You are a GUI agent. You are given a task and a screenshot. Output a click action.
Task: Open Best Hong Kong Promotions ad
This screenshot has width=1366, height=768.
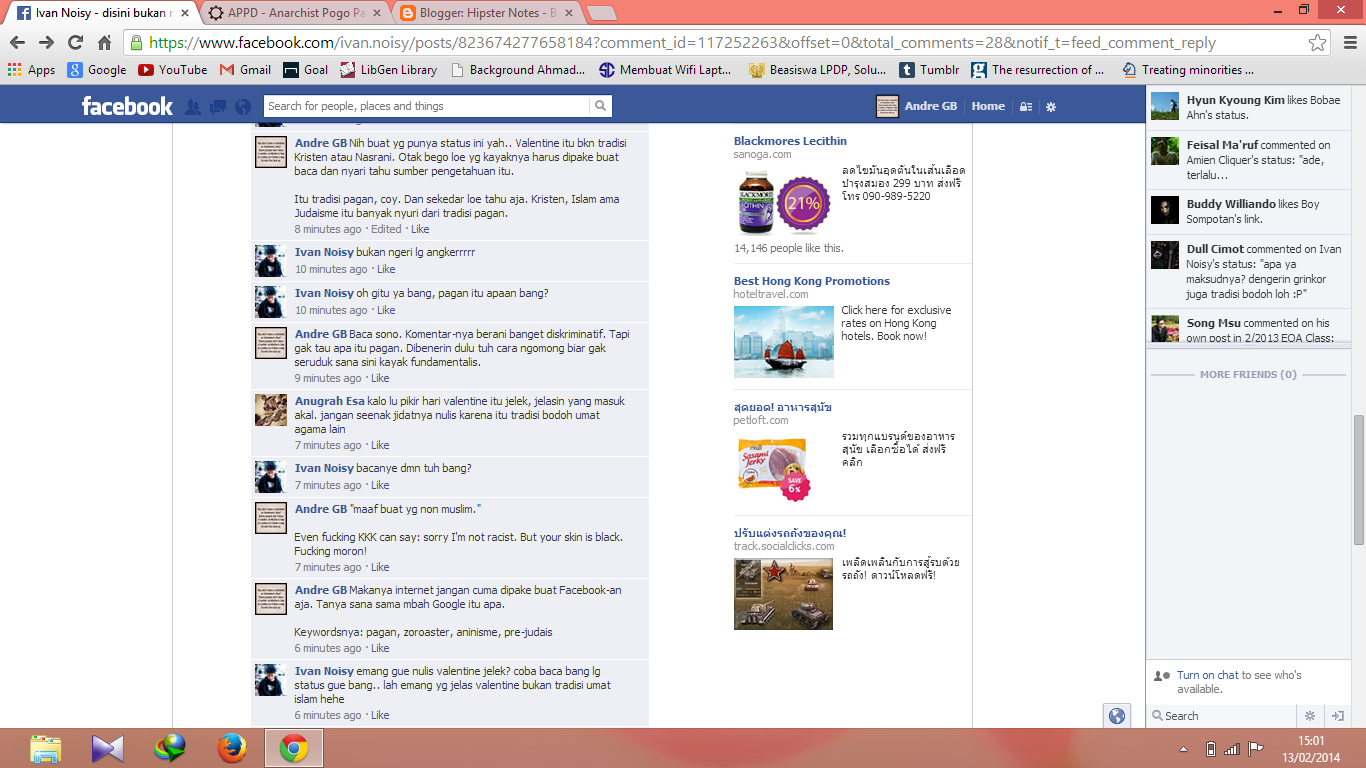click(x=811, y=281)
